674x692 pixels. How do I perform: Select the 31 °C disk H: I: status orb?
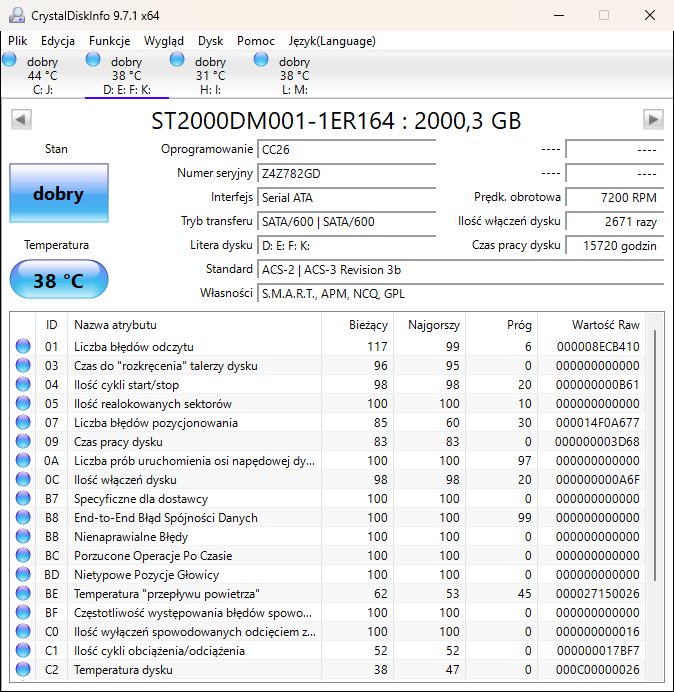178,60
